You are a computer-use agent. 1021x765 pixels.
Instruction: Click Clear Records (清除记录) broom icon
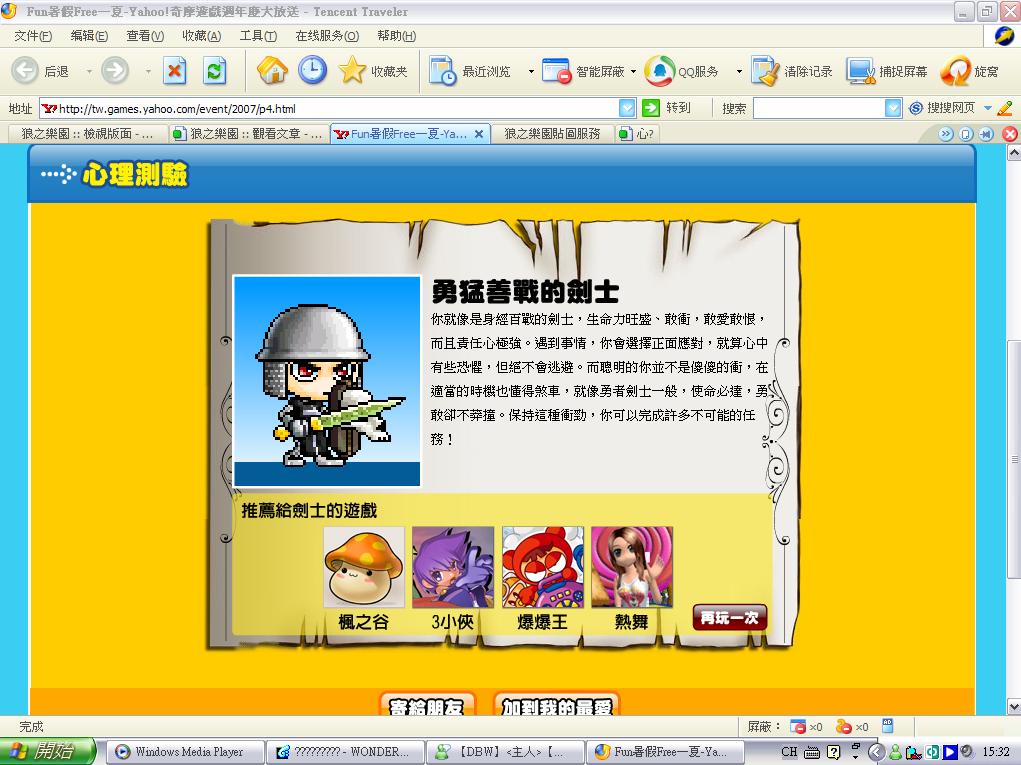[765, 70]
